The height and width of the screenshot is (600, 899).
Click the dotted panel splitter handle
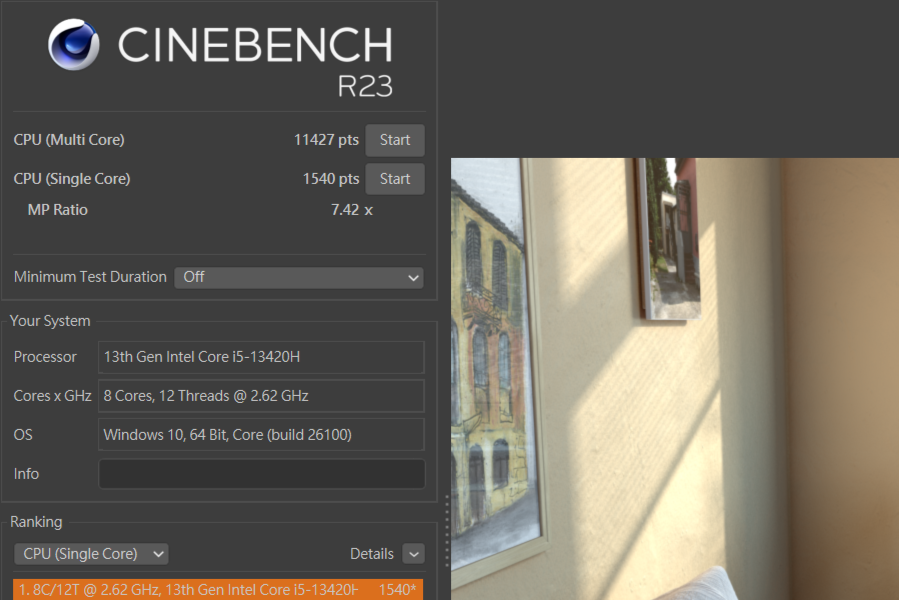point(447,531)
